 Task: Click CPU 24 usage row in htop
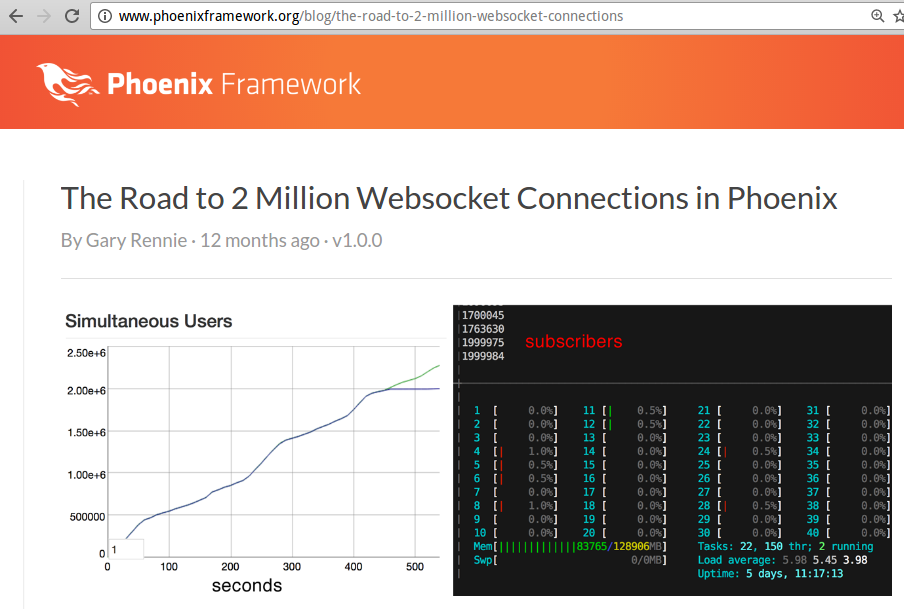point(740,452)
